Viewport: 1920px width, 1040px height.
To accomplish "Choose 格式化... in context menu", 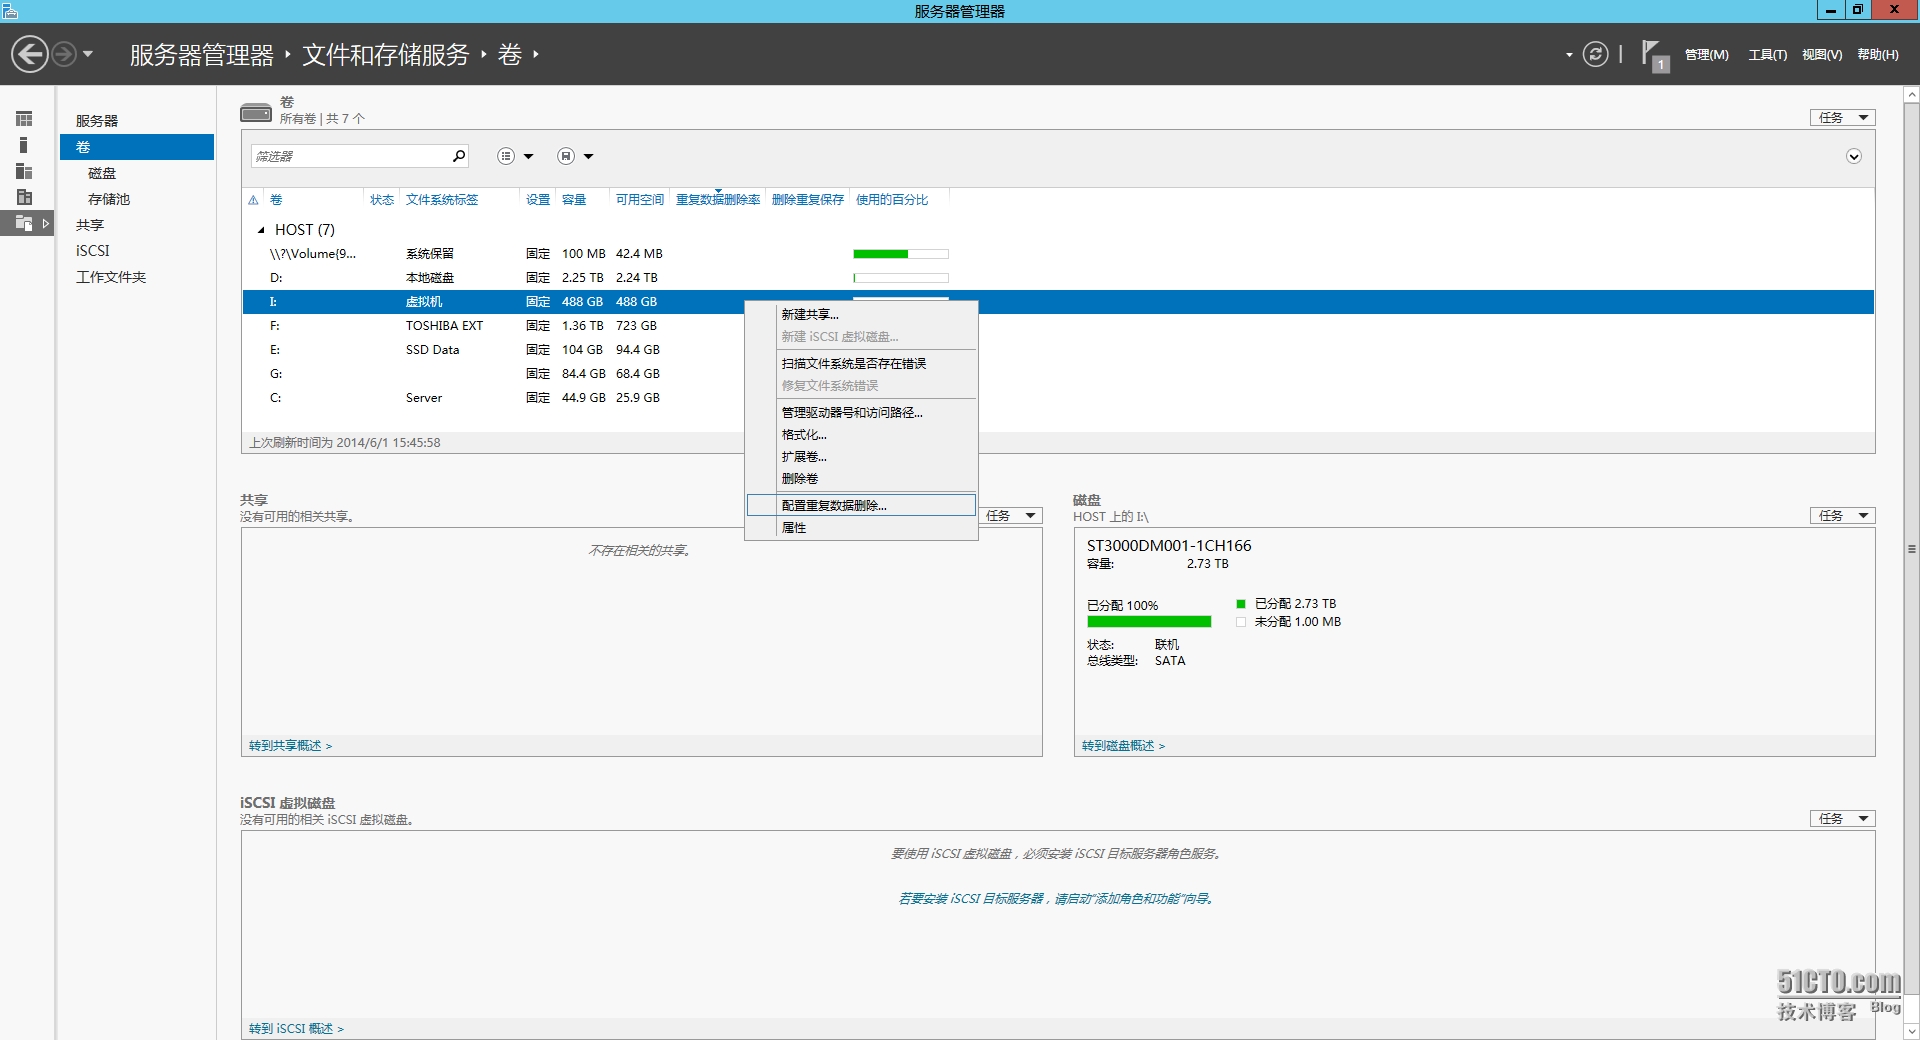I will pyautogui.click(x=861, y=435).
